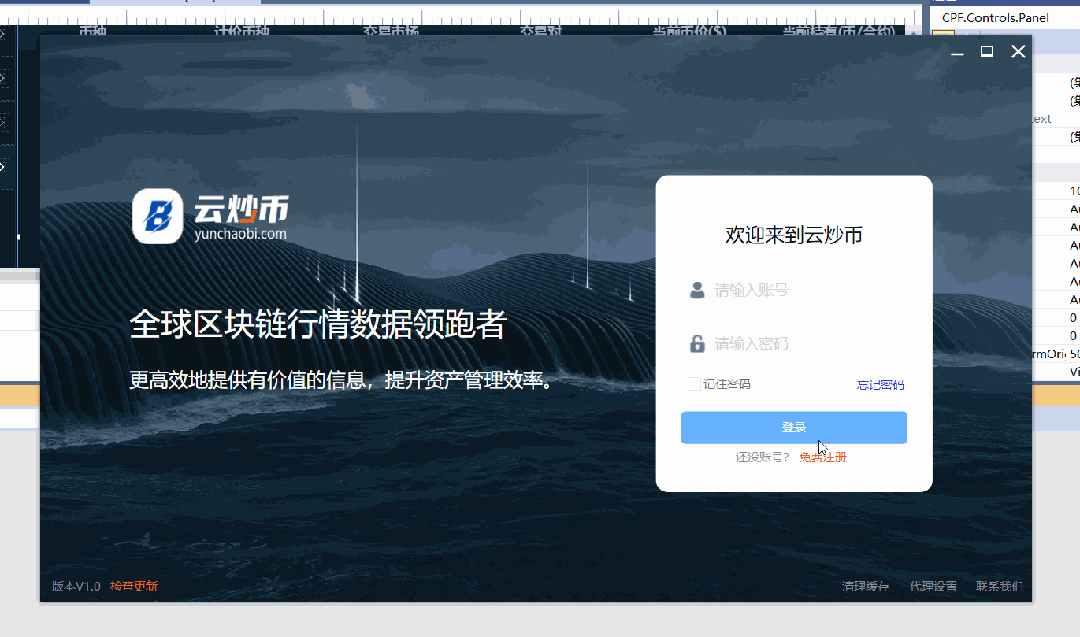Minimize the 云炒币 login window
Image resolution: width=1080 pixels, height=637 pixels.
[x=957, y=52]
